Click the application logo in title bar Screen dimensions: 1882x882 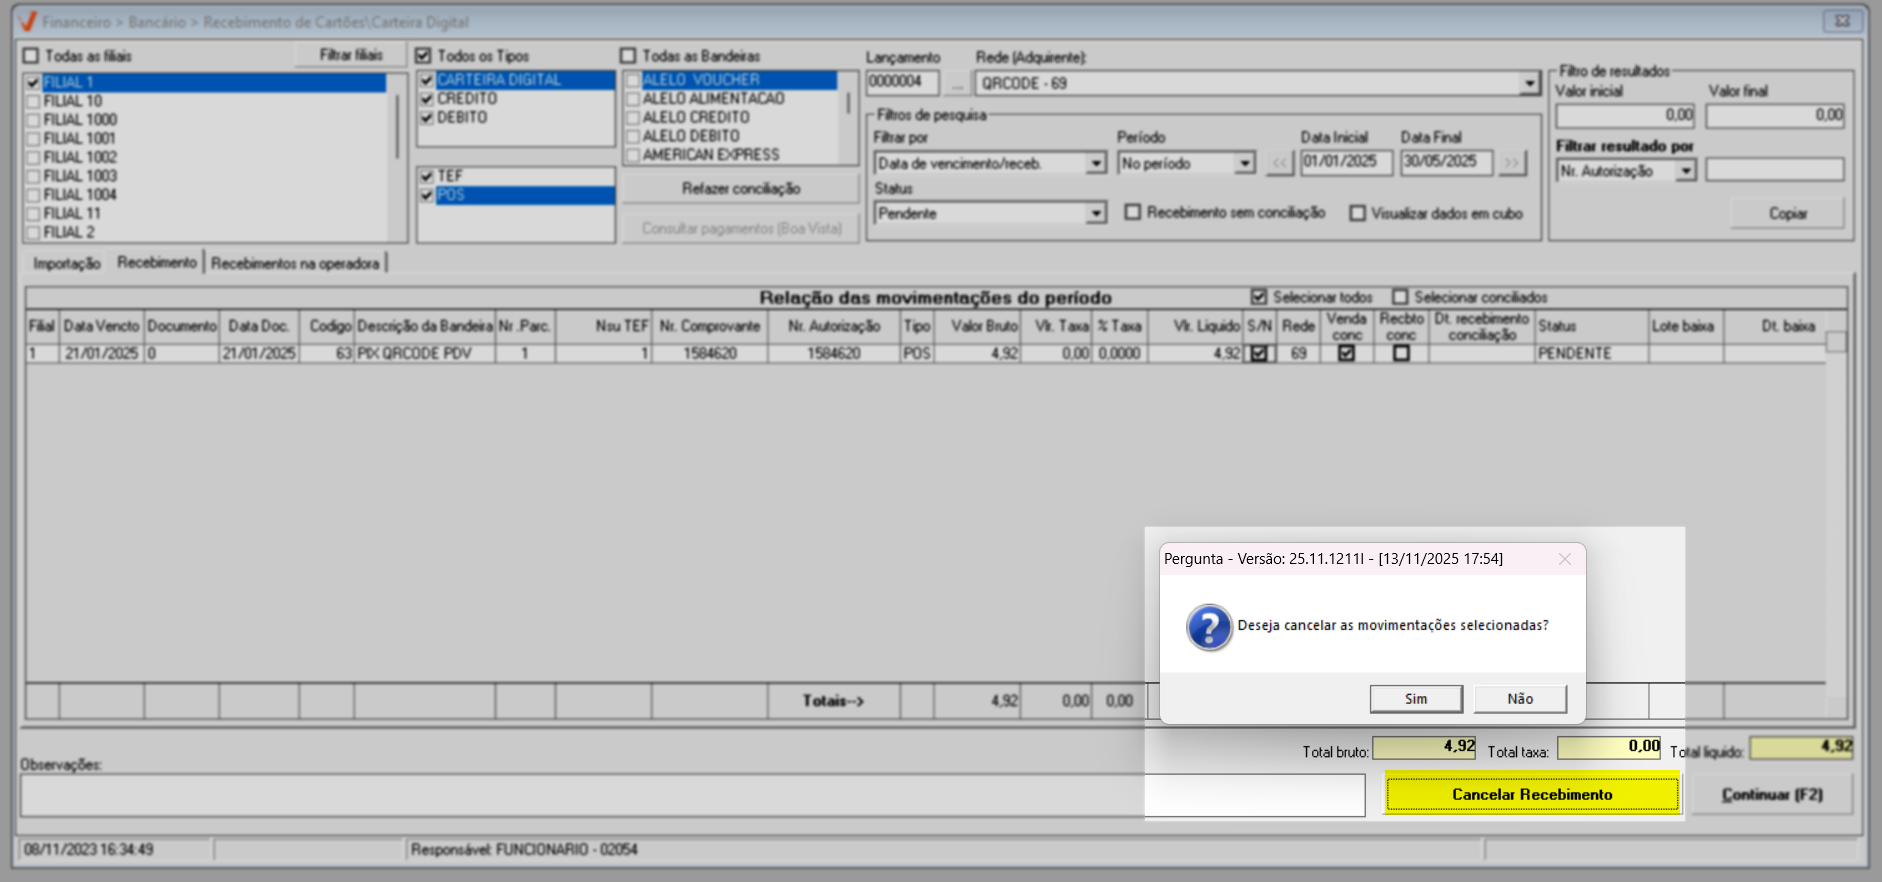coord(27,21)
